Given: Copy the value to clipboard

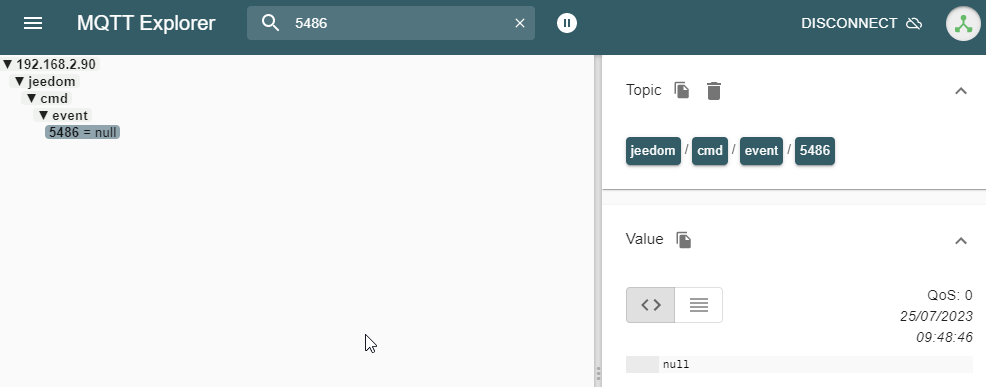Looking at the screenshot, I should (684, 240).
